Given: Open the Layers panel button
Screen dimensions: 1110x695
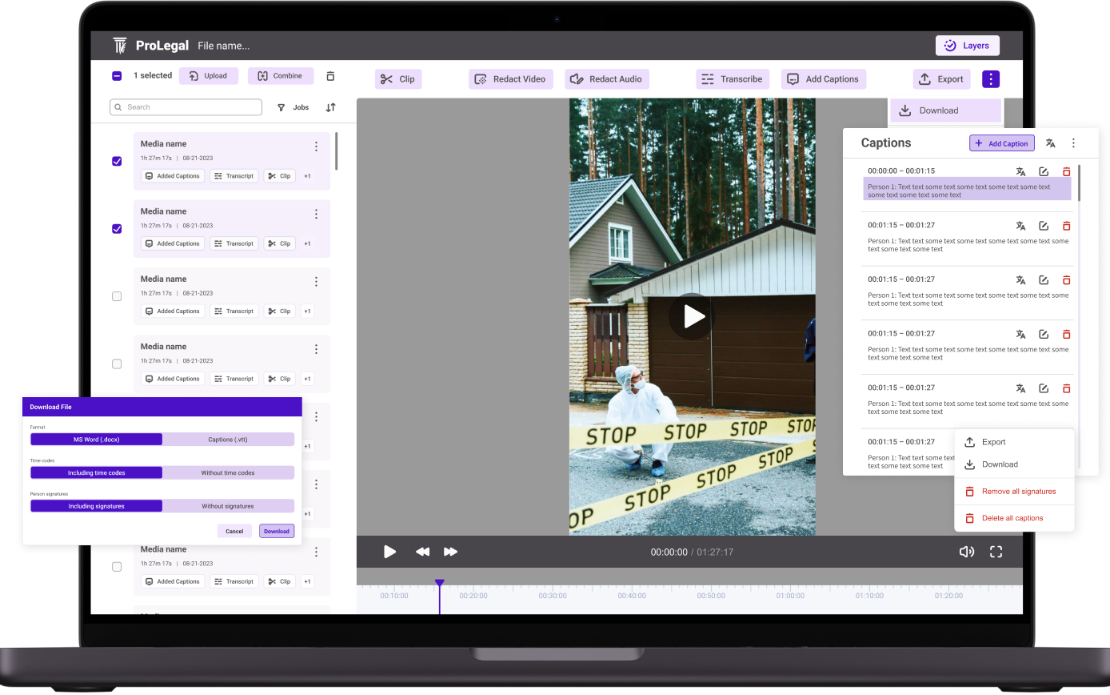Looking at the screenshot, I should pos(967,45).
